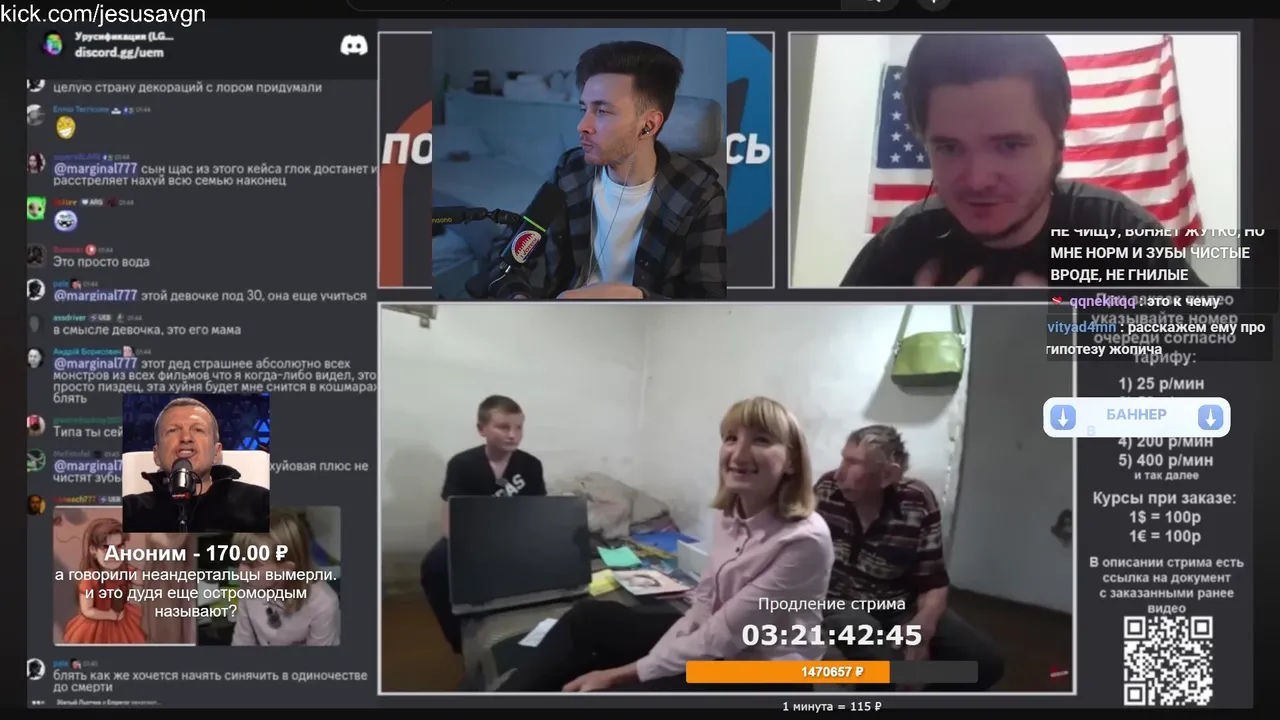The image size is (1280, 720).
Task: Open avatar beside last chat message at bottom
Action: pos(36,669)
